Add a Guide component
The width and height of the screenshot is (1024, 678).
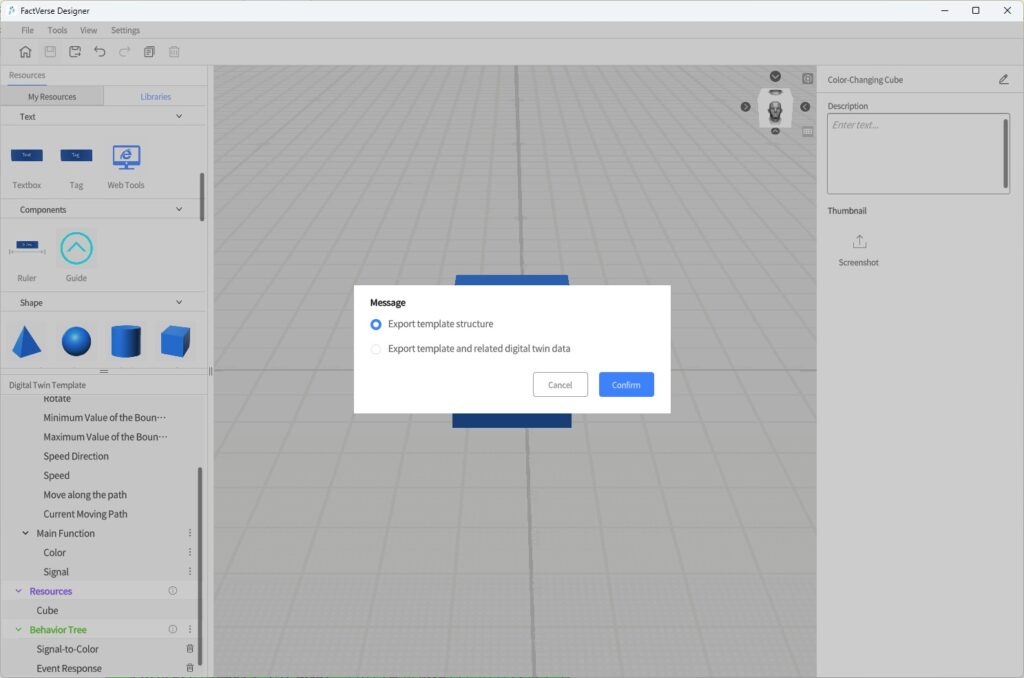[x=76, y=248]
